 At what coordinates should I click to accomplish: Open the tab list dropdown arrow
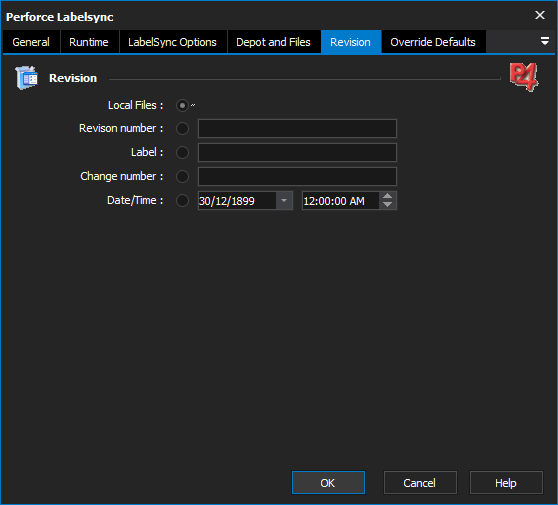pyautogui.click(x=544, y=41)
